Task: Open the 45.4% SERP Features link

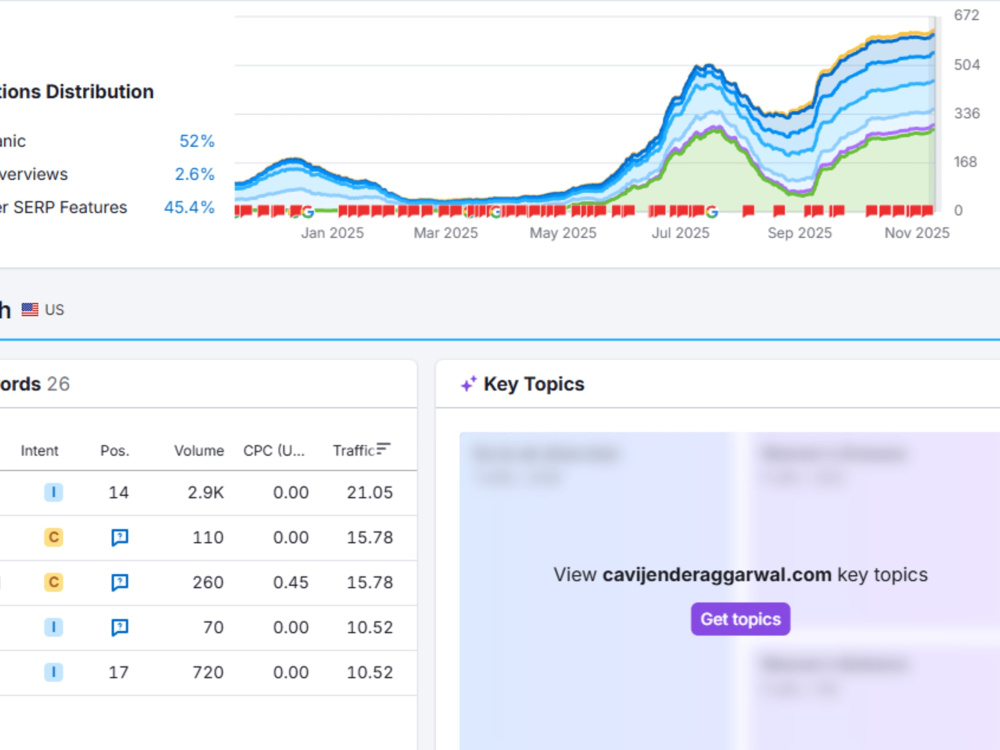Action: pos(189,207)
